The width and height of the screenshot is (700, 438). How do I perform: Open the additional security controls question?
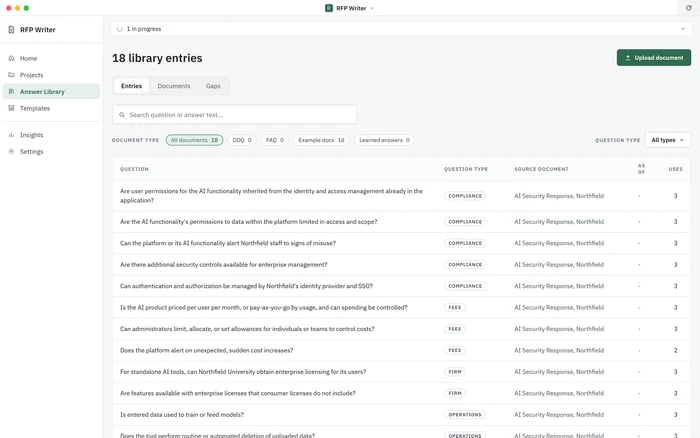tap(401, 264)
